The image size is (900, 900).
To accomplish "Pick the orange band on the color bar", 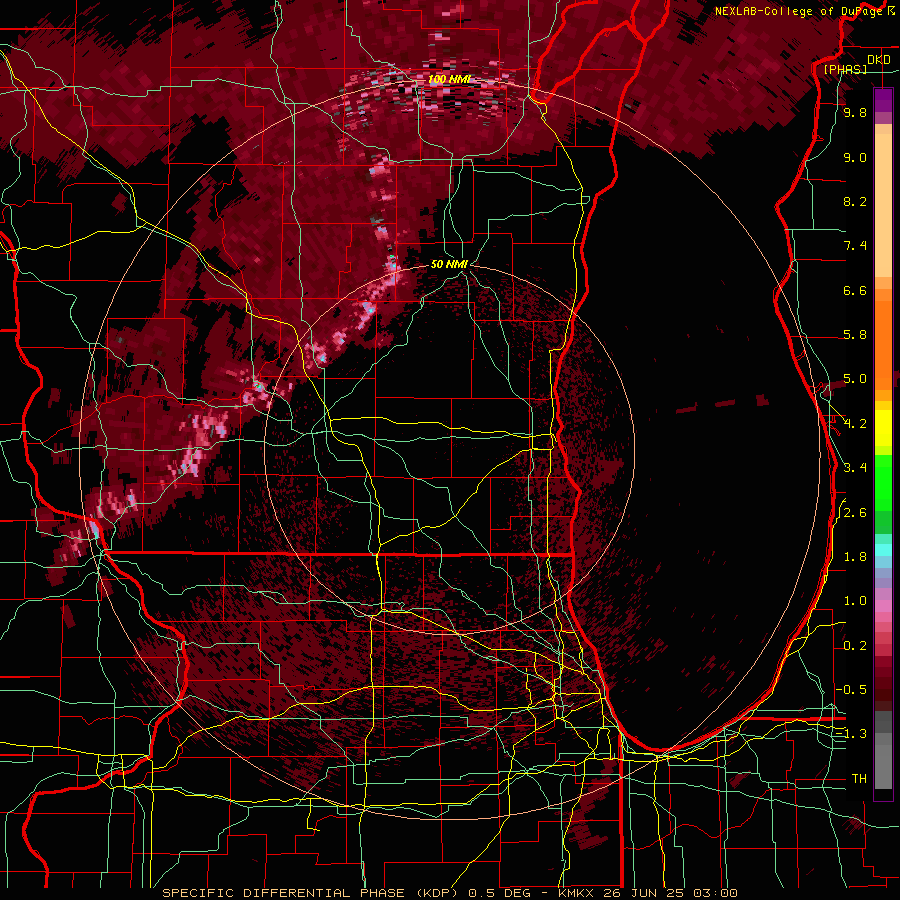I will 883,344.
